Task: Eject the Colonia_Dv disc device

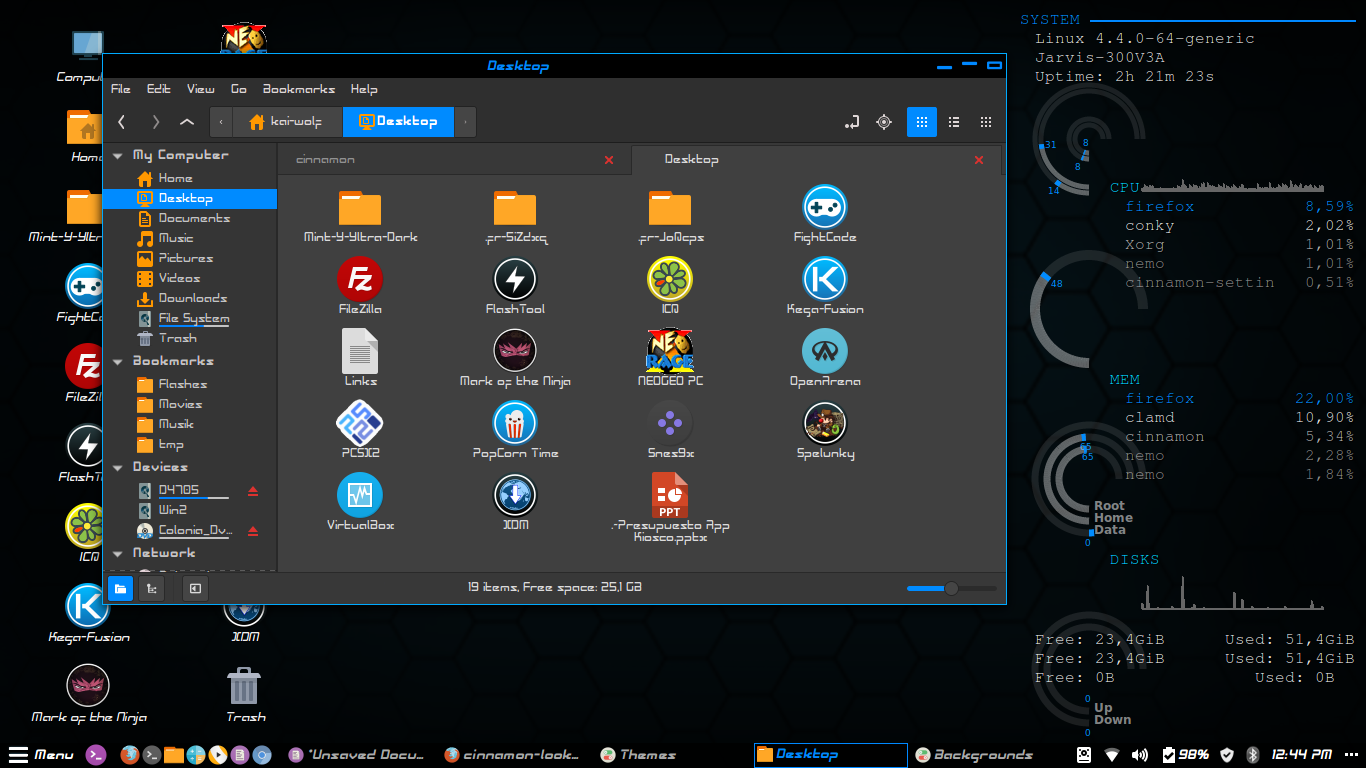Action: coord(253,531)
